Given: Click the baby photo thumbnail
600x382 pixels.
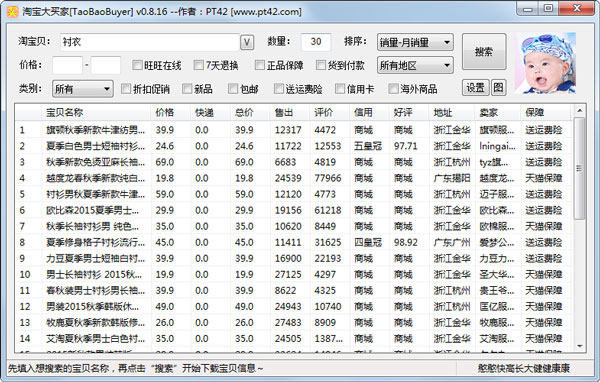Looking at the screenshot, I should point(545,63).
